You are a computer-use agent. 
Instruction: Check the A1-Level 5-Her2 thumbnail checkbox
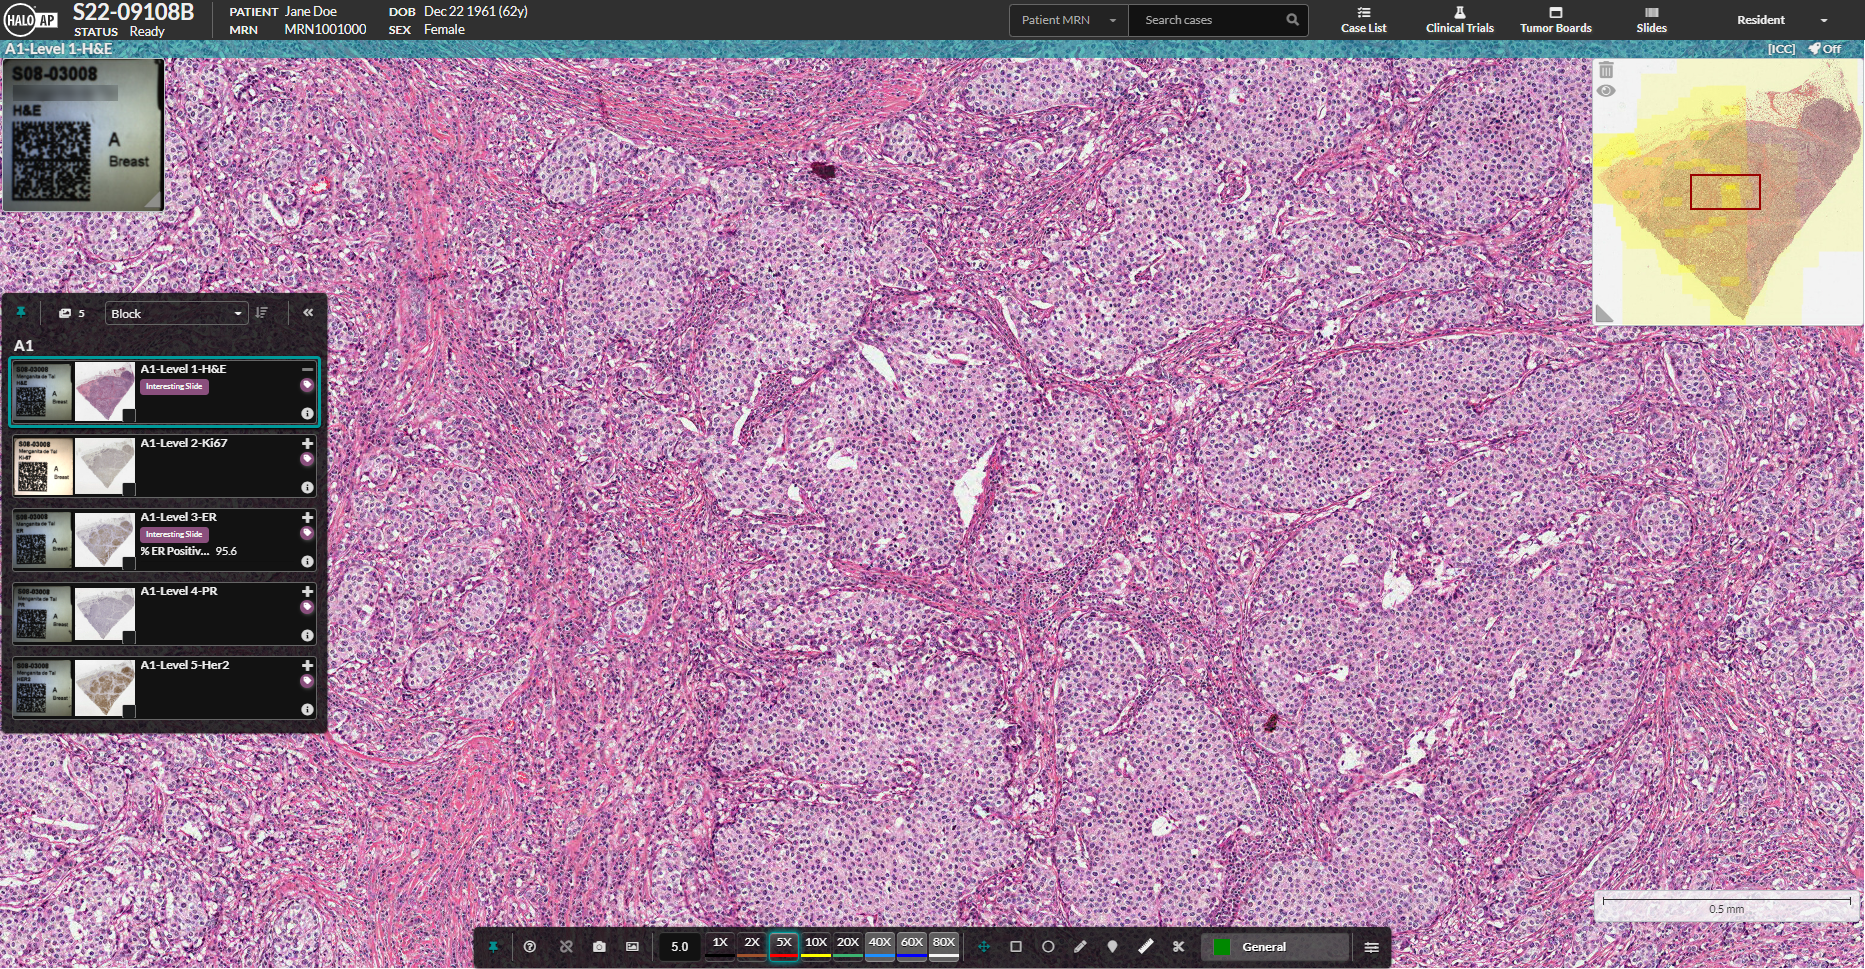pyautogui.click(x=129, y=711)
